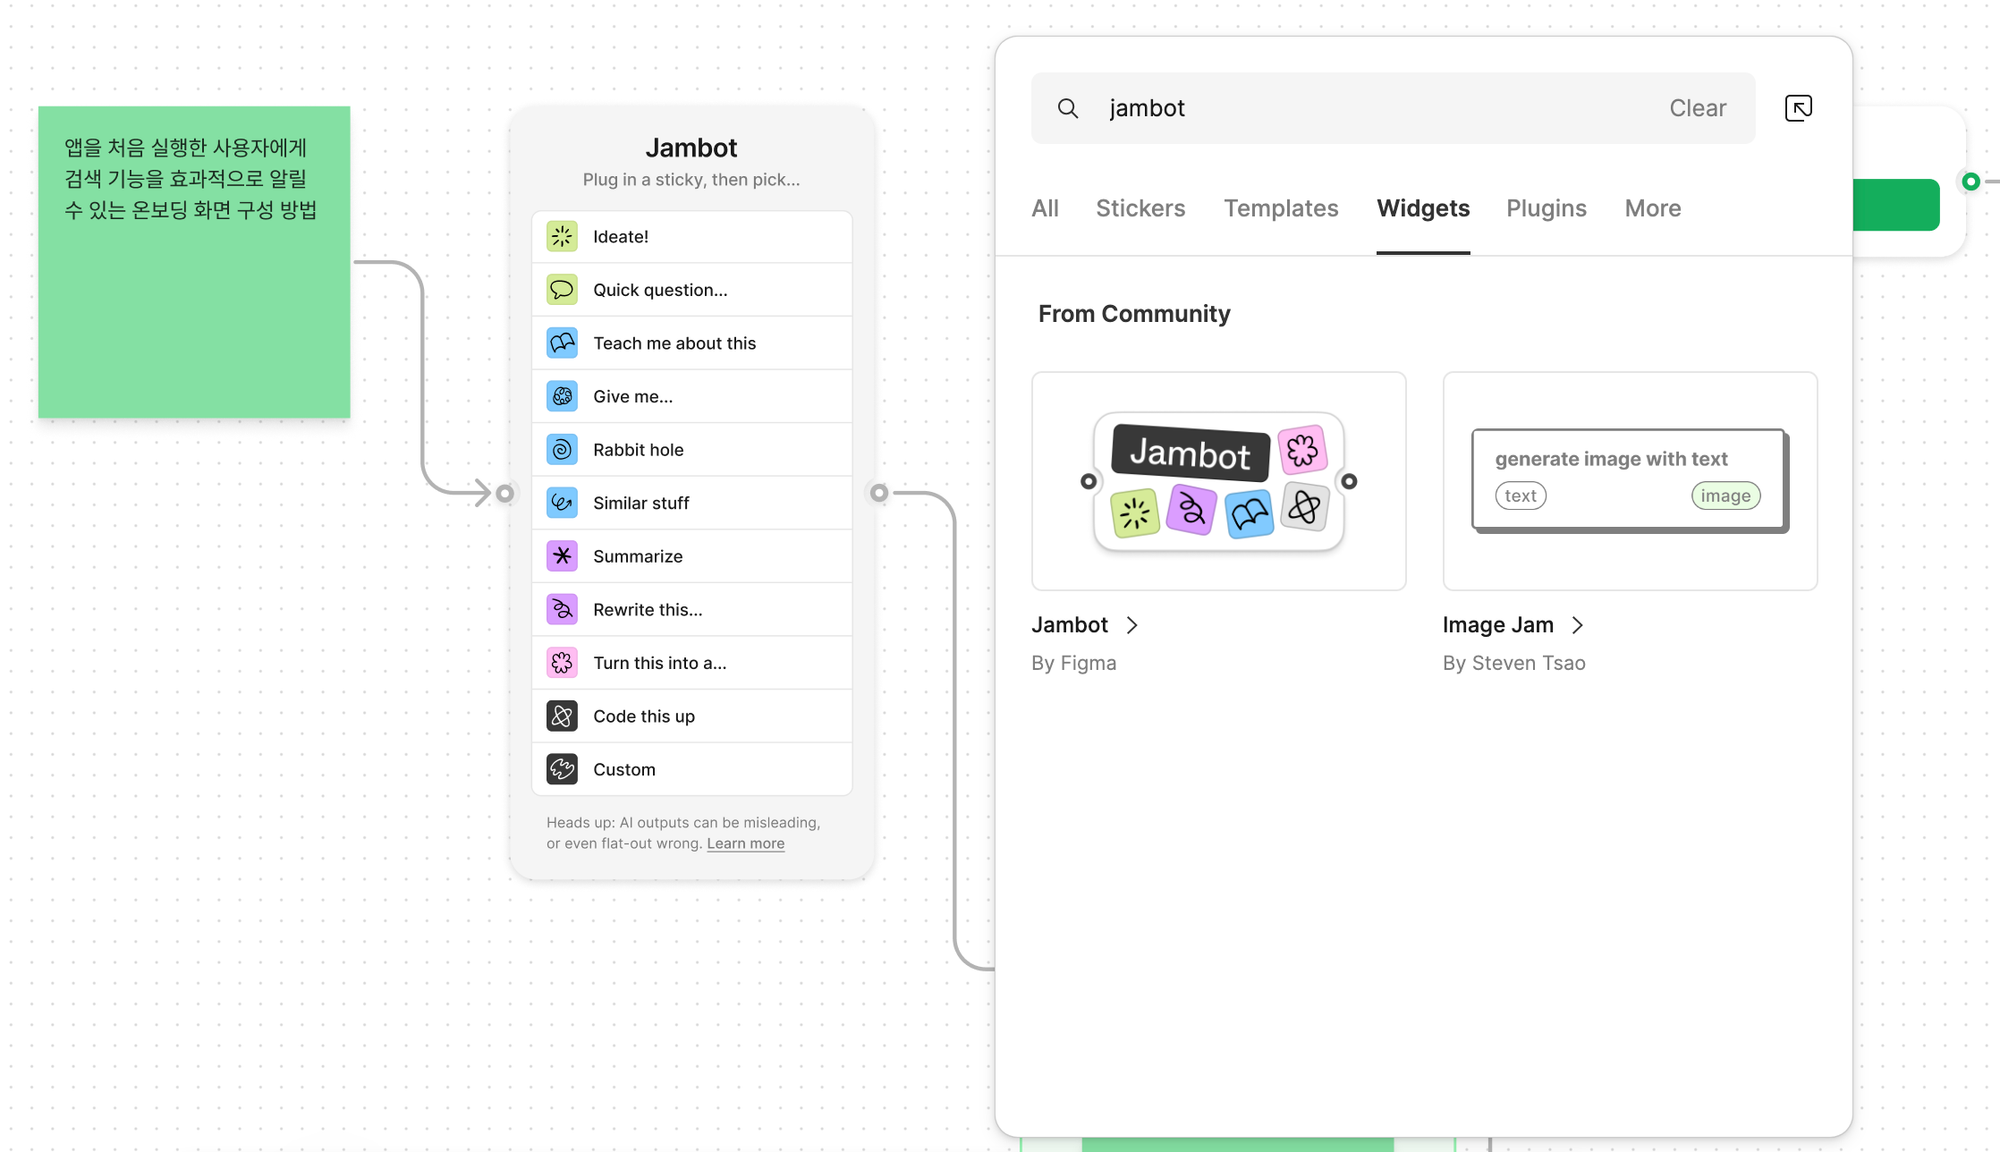This screenshot has width=2000, height=1152.
Task: Choose the Summarize option
Action: tap(692, 556)
